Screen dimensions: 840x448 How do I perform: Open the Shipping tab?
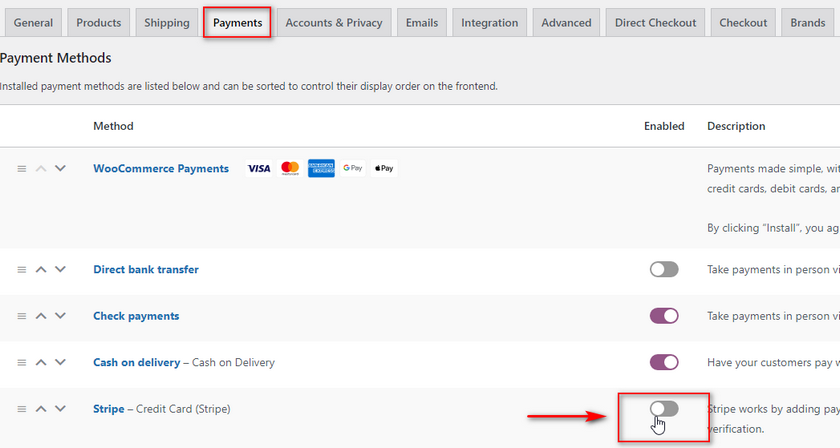(x=167, y=23)
